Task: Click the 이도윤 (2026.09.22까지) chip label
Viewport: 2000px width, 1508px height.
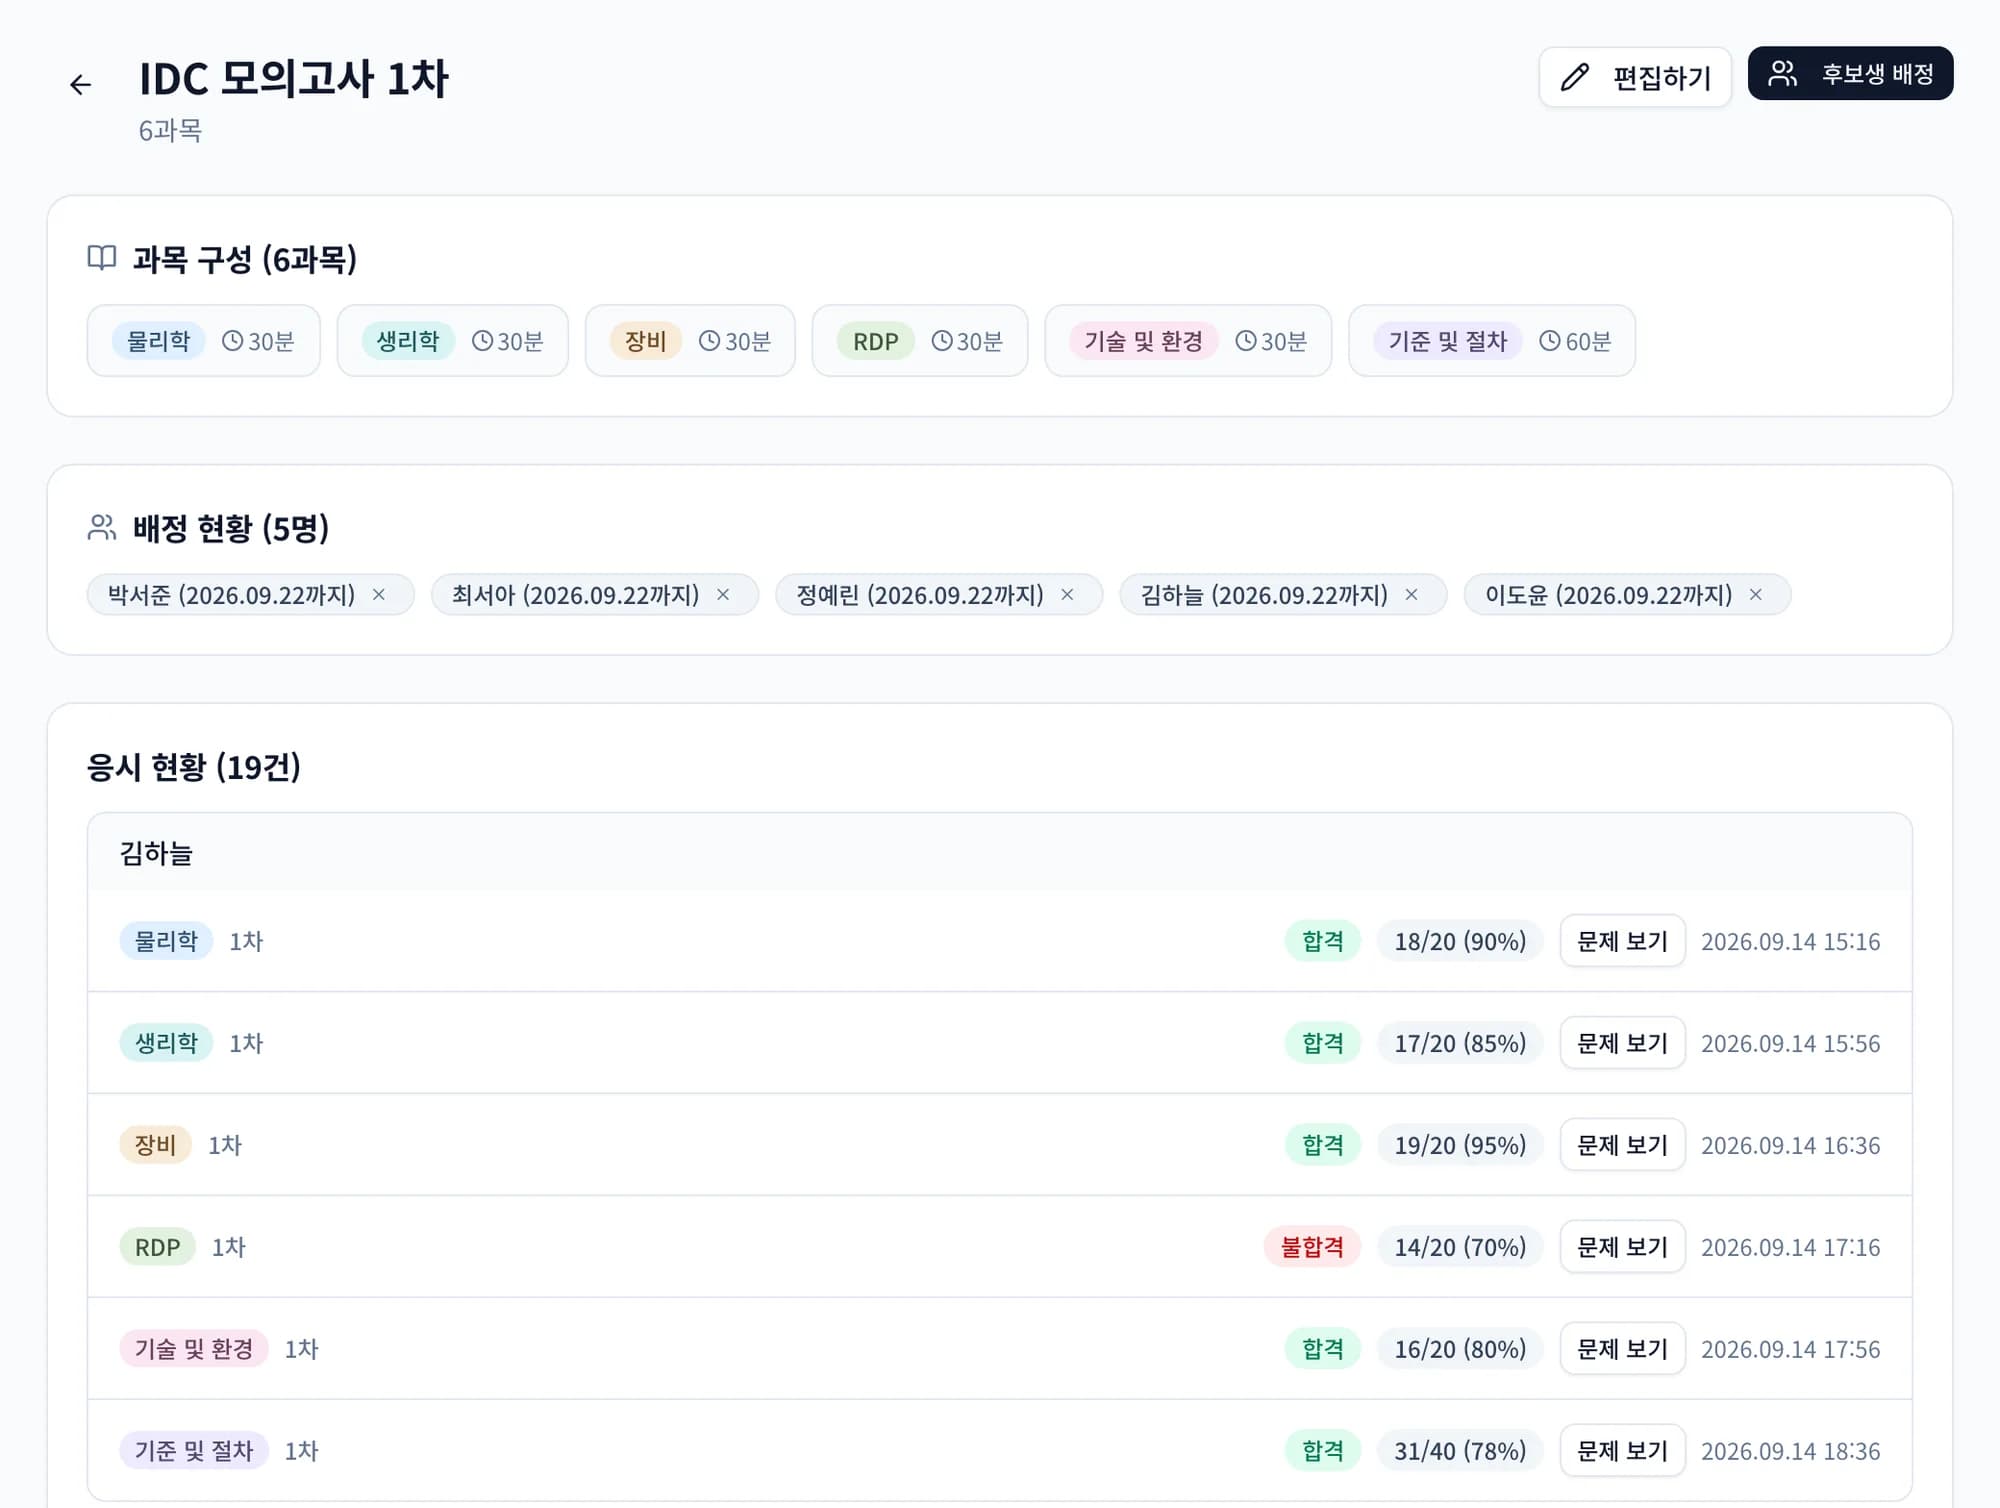Action: [1608, 595]
